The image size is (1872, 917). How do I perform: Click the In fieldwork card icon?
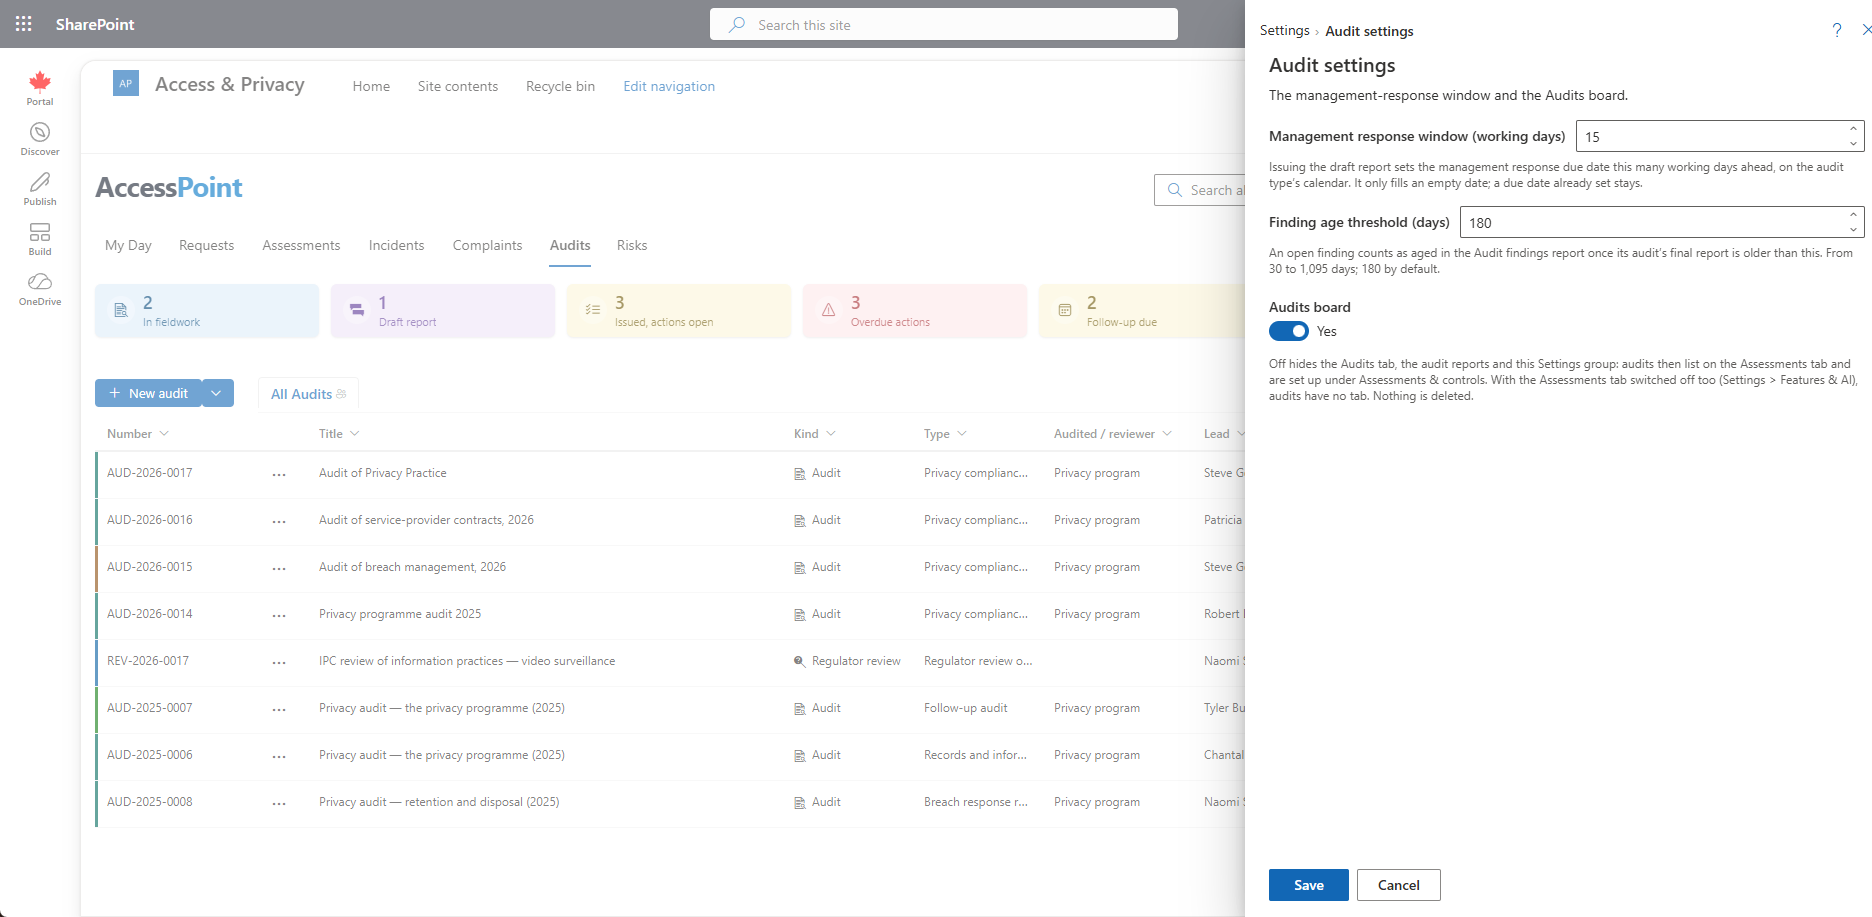(x=121, y=310)
